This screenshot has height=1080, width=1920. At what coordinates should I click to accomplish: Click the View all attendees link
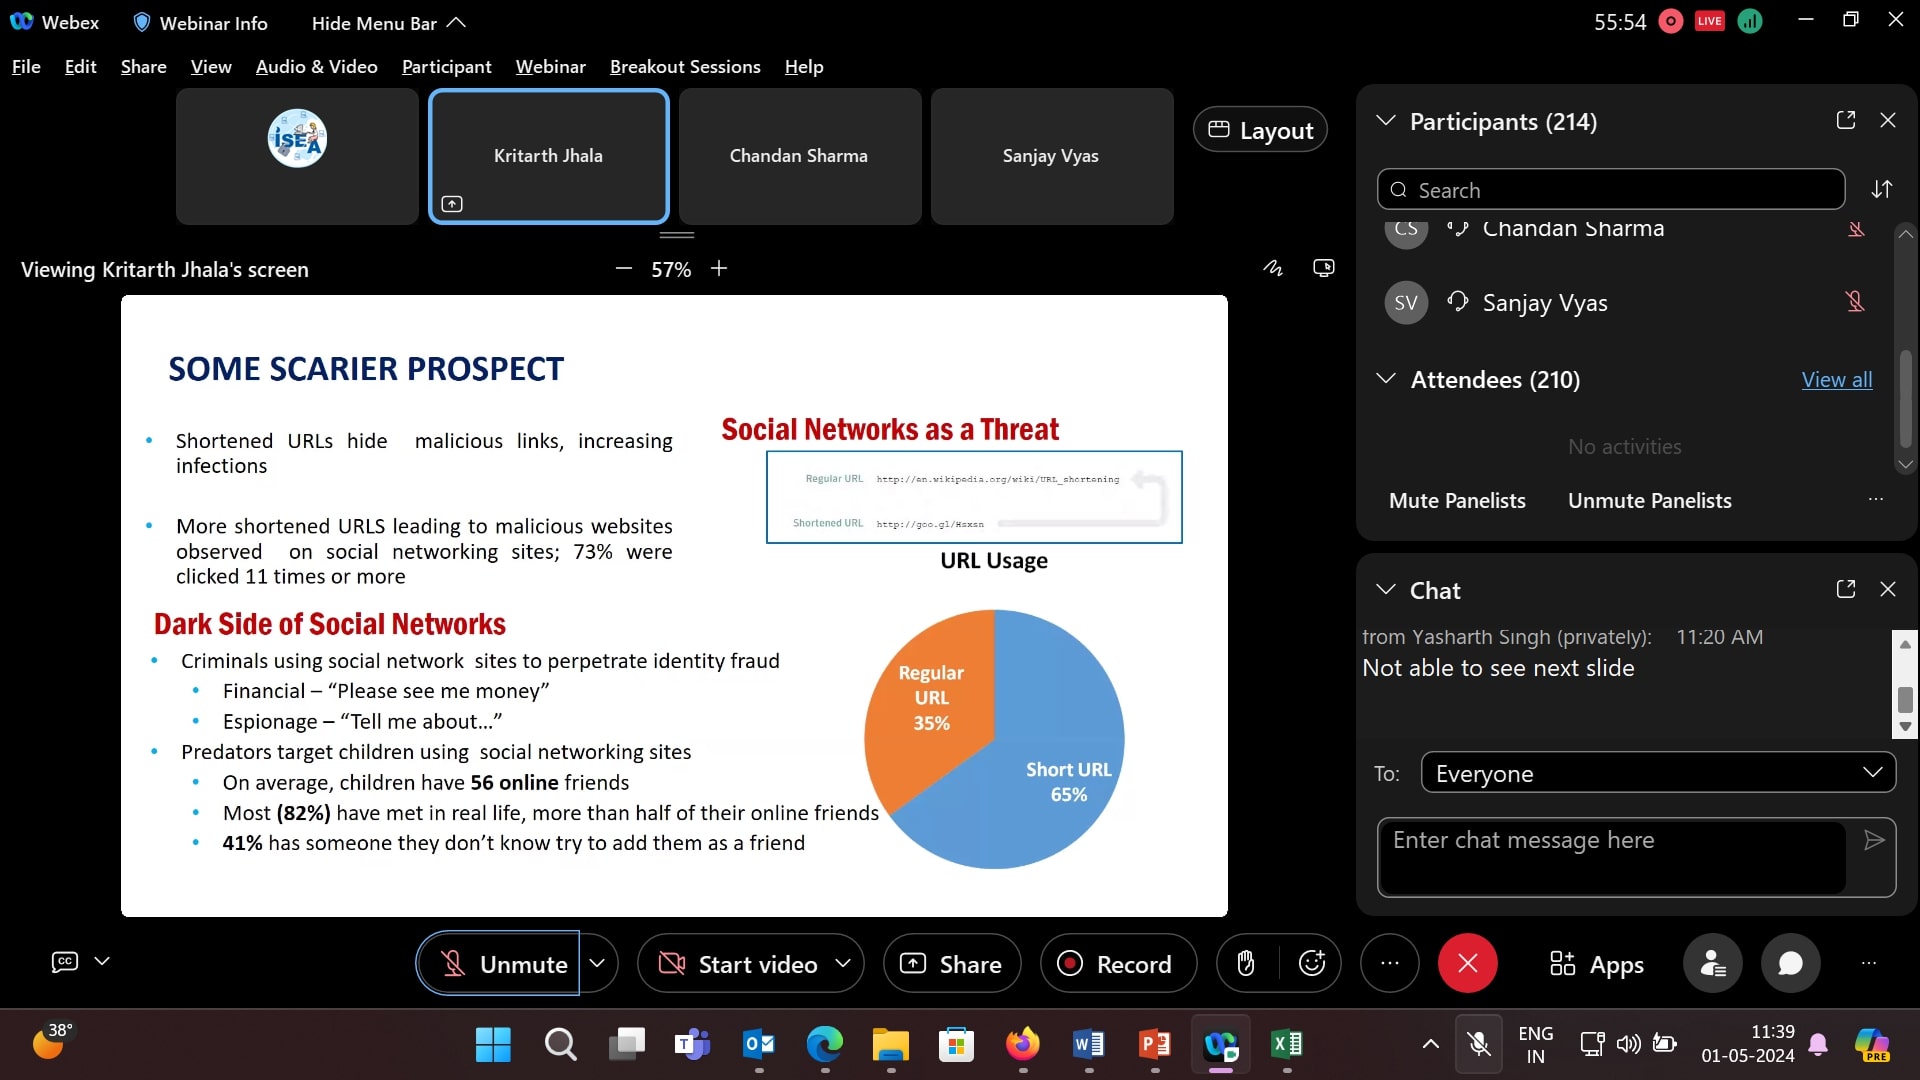(x=1836, y=380)
